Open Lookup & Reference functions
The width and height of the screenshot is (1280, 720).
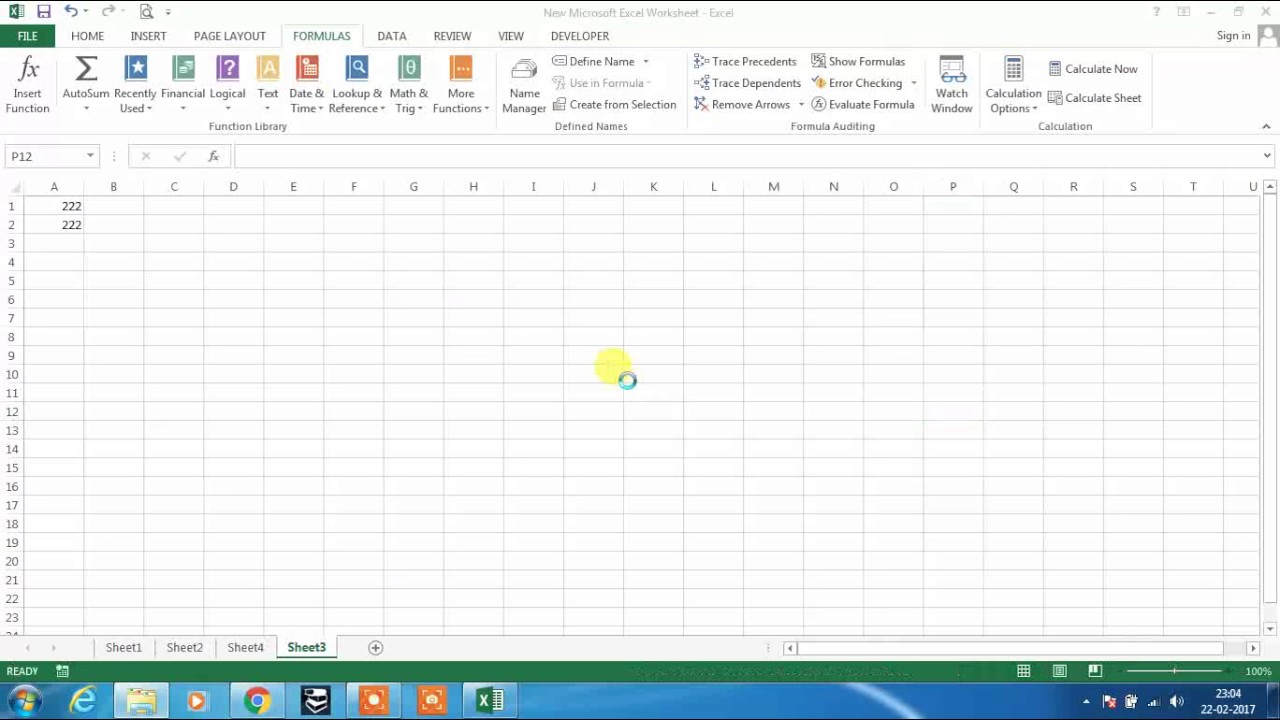pyautogui.click(x=357, y=85)
